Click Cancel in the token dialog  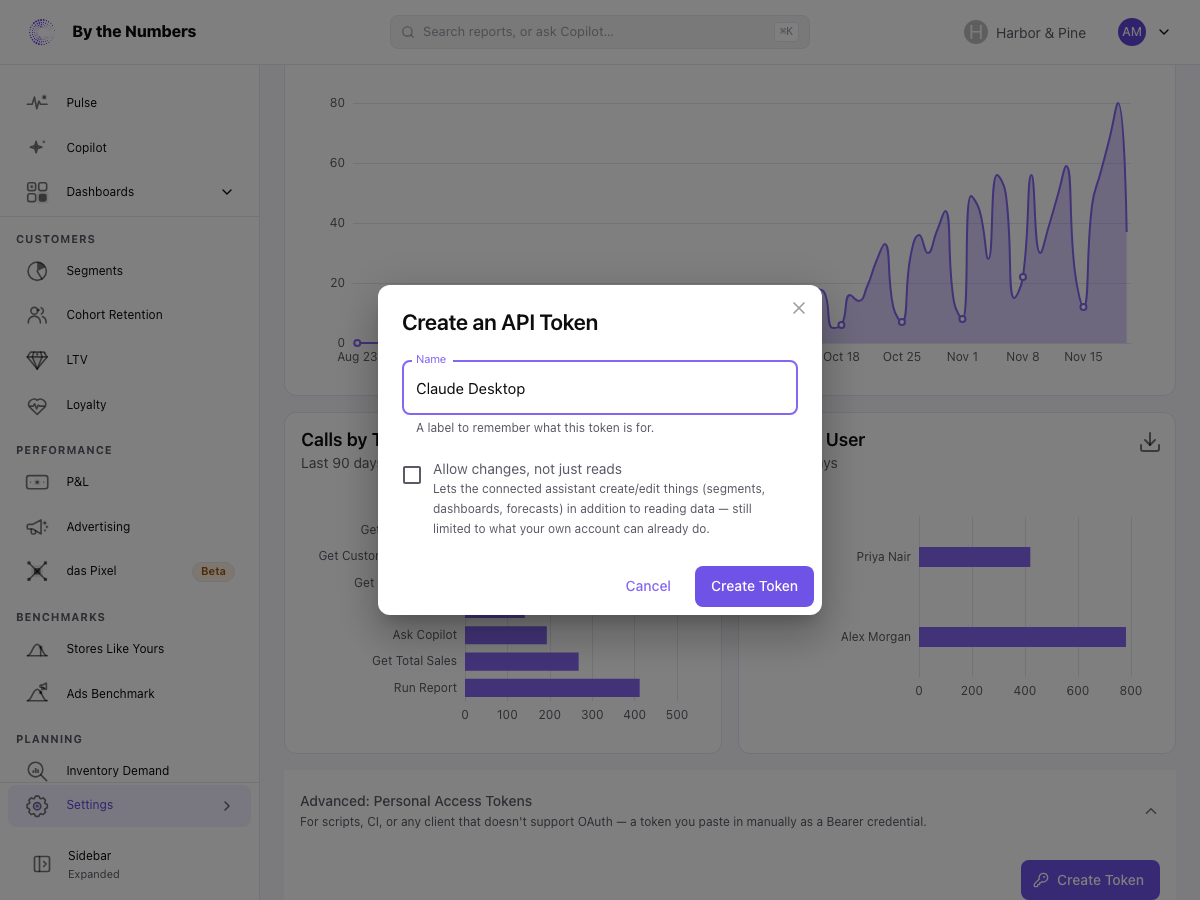pos(648,586)
